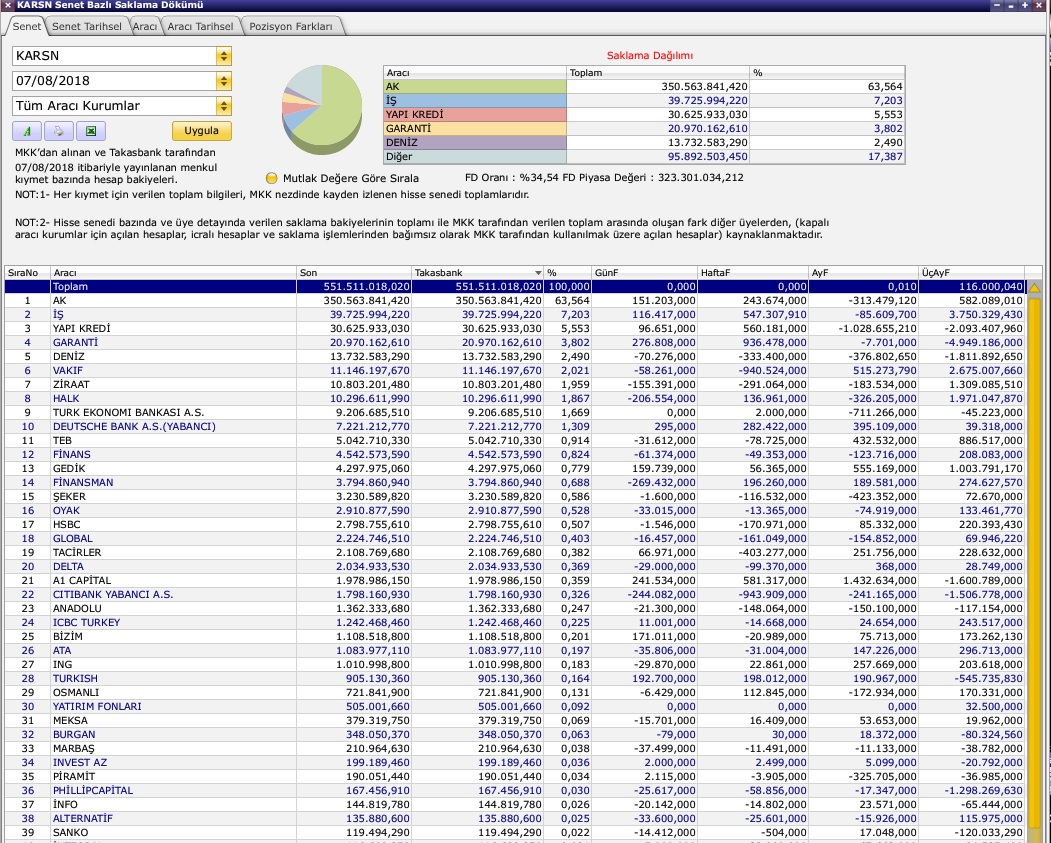
Task: Open the 'Tüm Aracı Kurumlar' dropdown arrow
Action: click(224, 106)
